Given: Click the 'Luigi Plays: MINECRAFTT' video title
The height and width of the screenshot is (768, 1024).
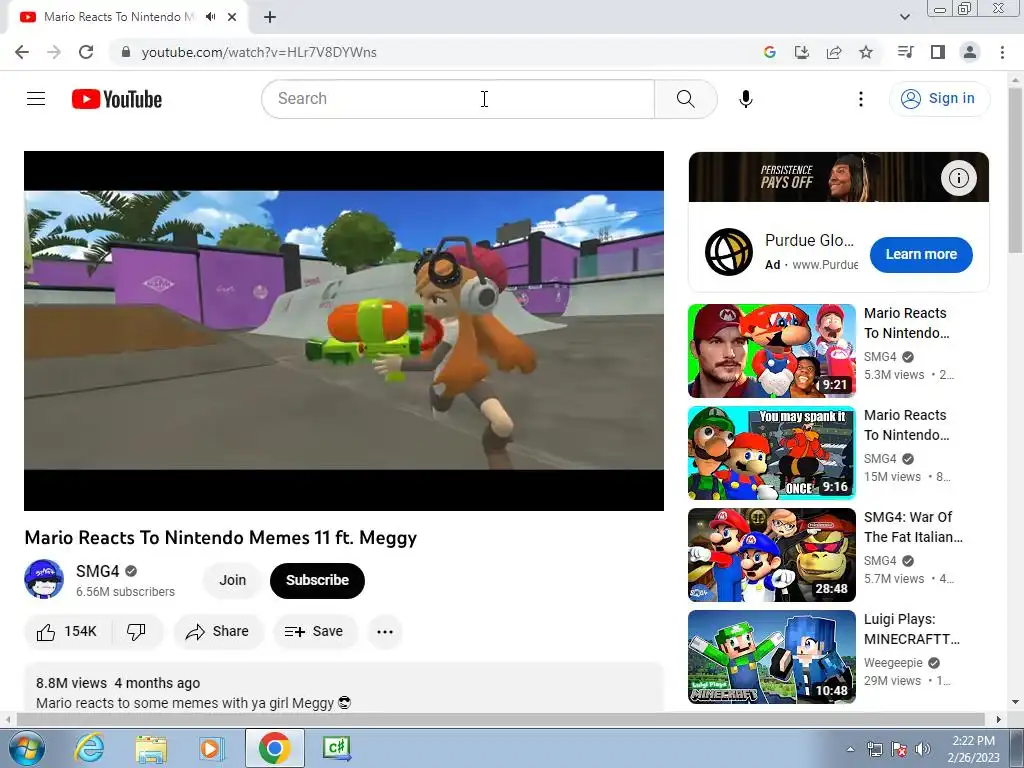Looking at the screenshot, I should (912, 629).
